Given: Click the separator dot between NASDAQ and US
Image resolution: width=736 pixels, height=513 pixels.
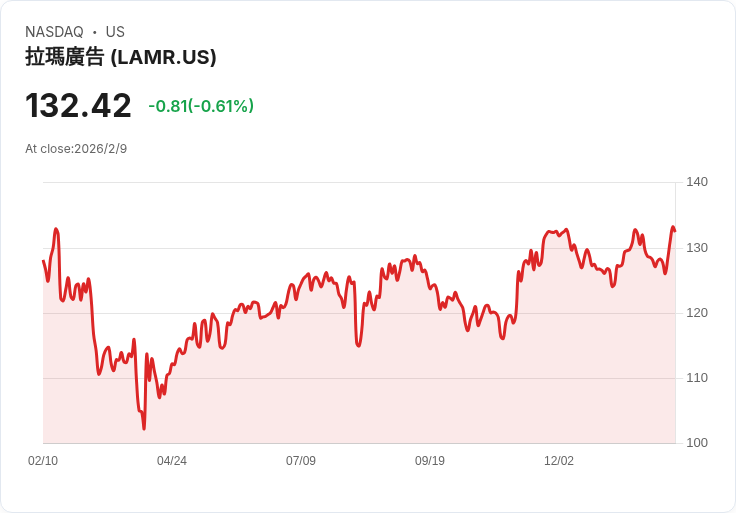Looking at the screenshot, I should coord(95,32).
